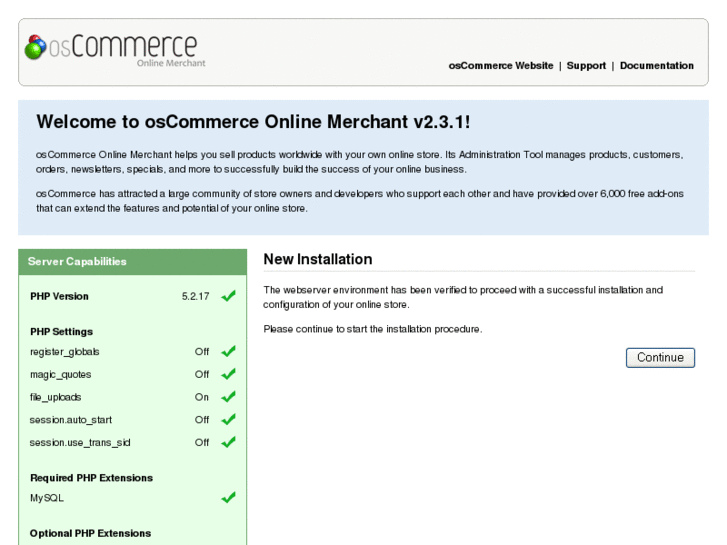Click the checkmark in the file_uploads row
727x545 pixels.
(228, 397)
